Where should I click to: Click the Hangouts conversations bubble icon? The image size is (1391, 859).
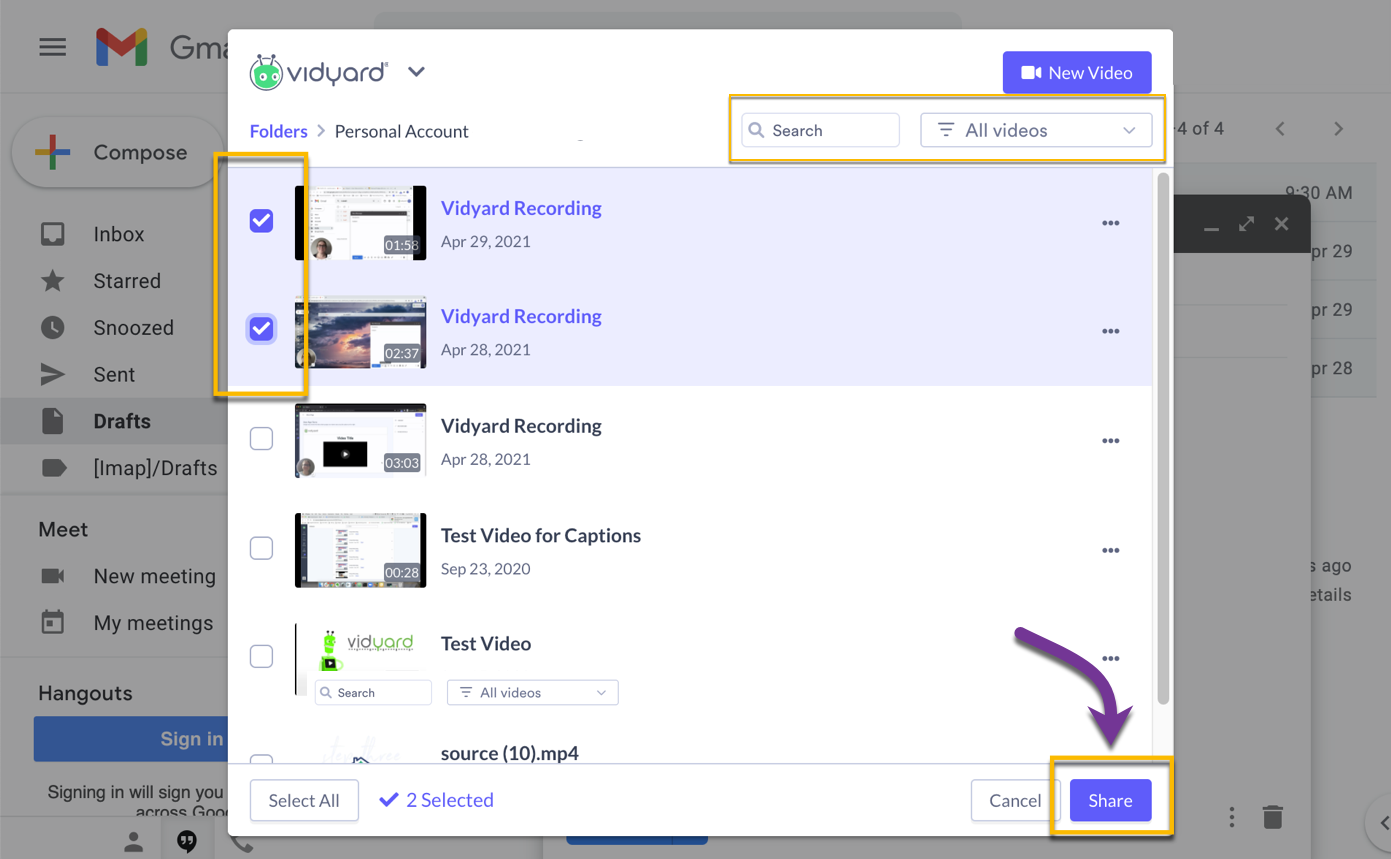[x=187, y=842]
